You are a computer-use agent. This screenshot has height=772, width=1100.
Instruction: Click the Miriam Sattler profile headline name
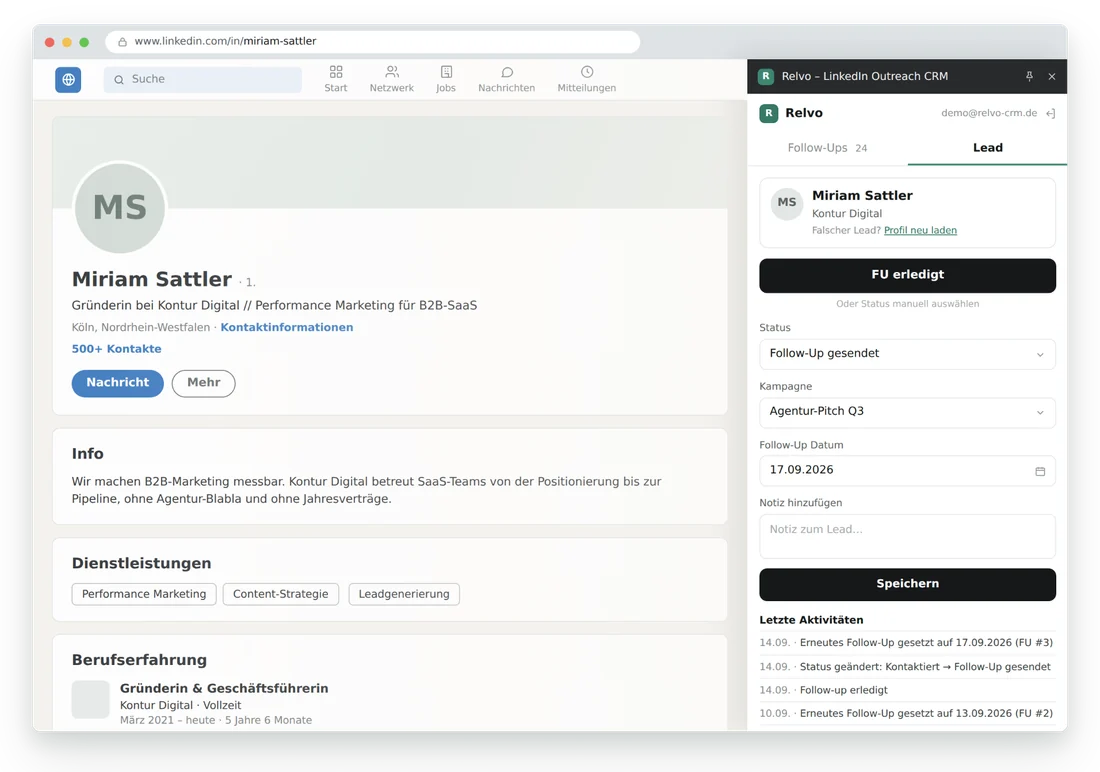(152, 279)
